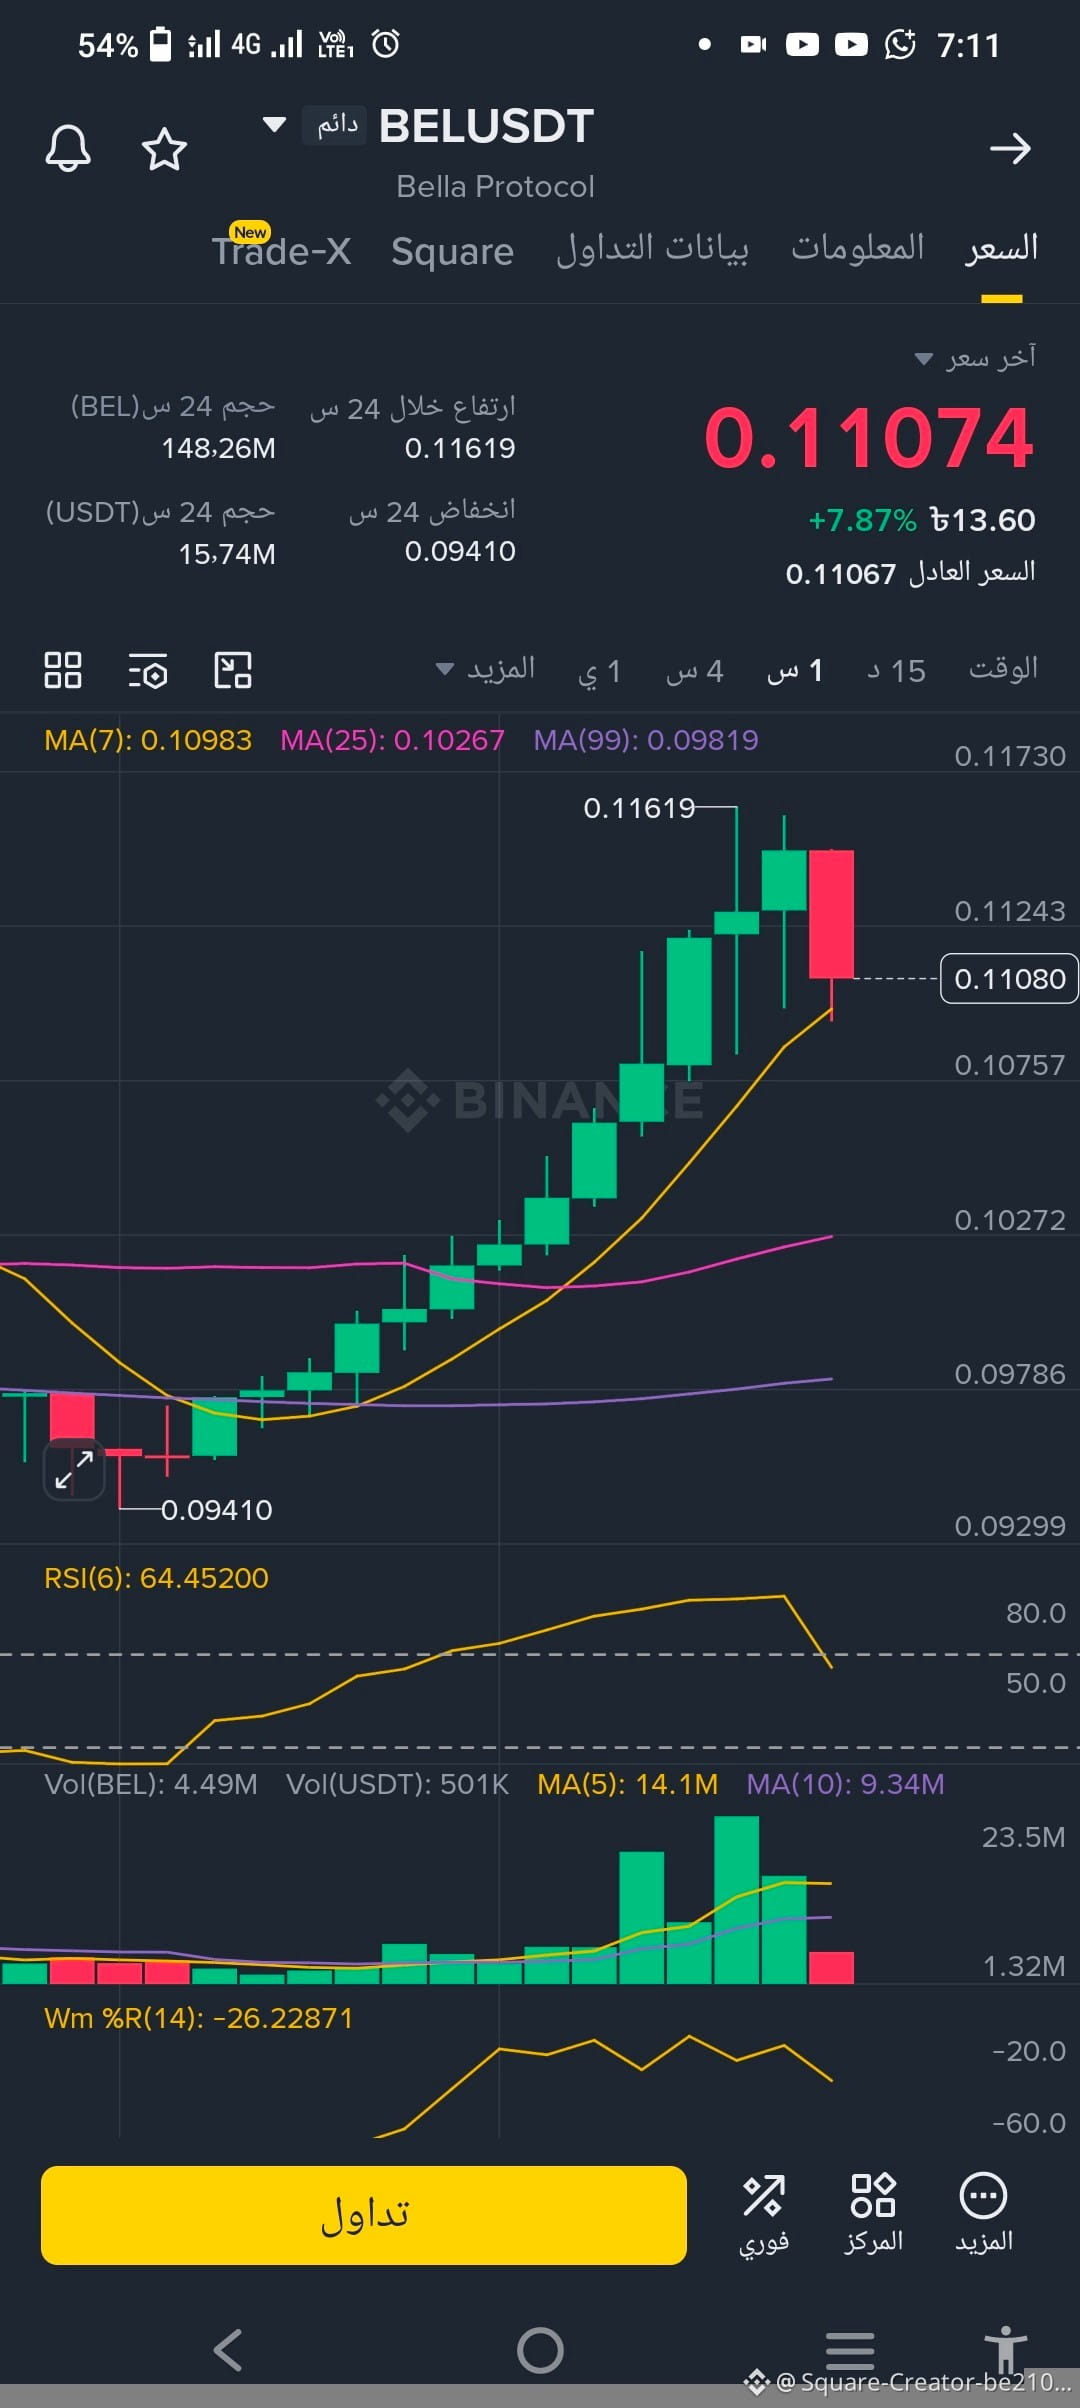This screenshot has height=2408, width=1080.
Task: Tap the 0.09410 low marker on chart
Action: (216, 1510)
